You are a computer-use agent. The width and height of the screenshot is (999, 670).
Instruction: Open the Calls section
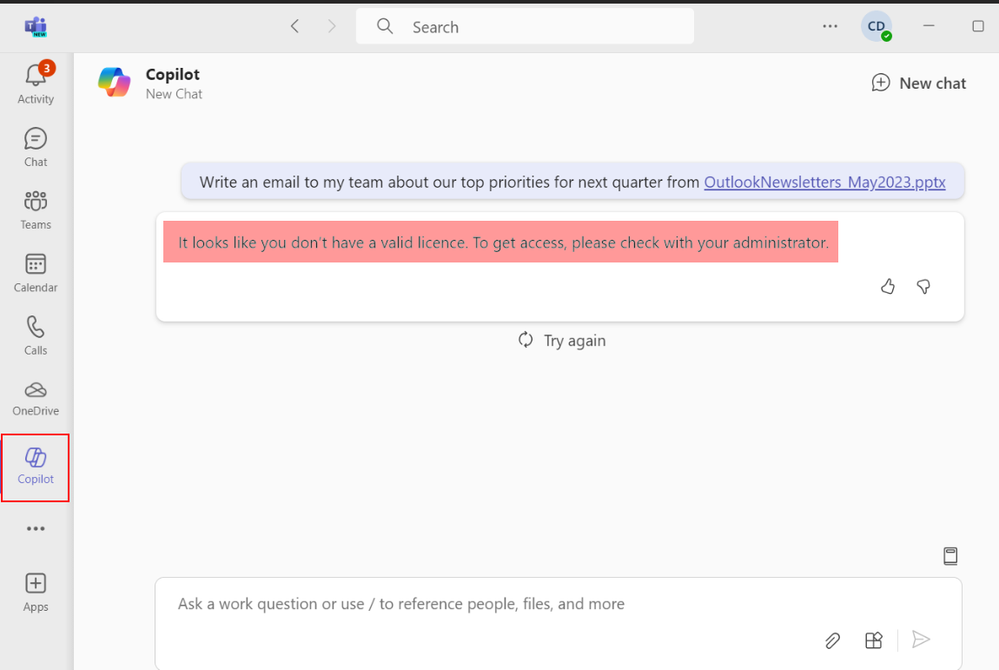(x=36, y=335)
